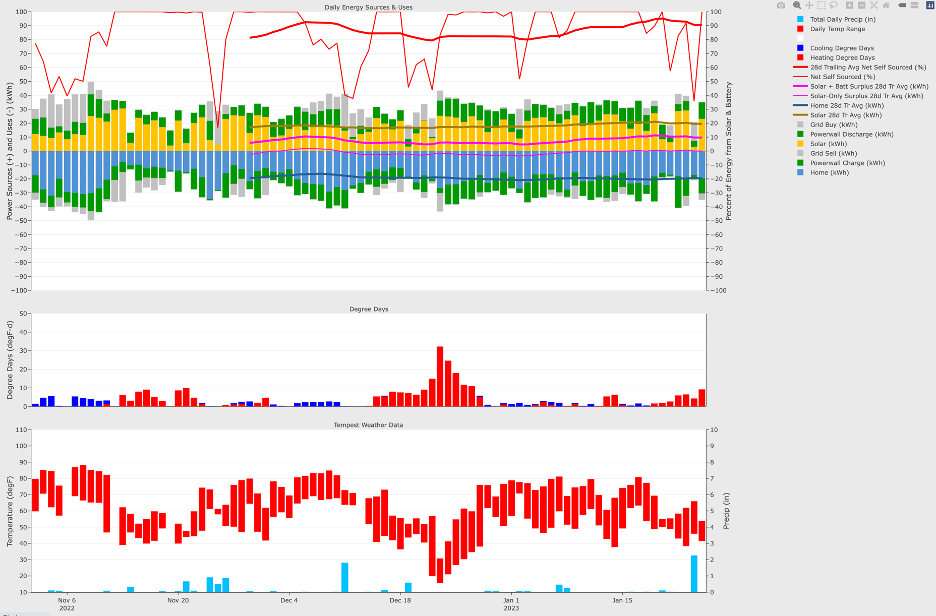Select the Zoom magnifier tool in modebar
The height and width of the screenshot is (616, 936).
point(797,5)
